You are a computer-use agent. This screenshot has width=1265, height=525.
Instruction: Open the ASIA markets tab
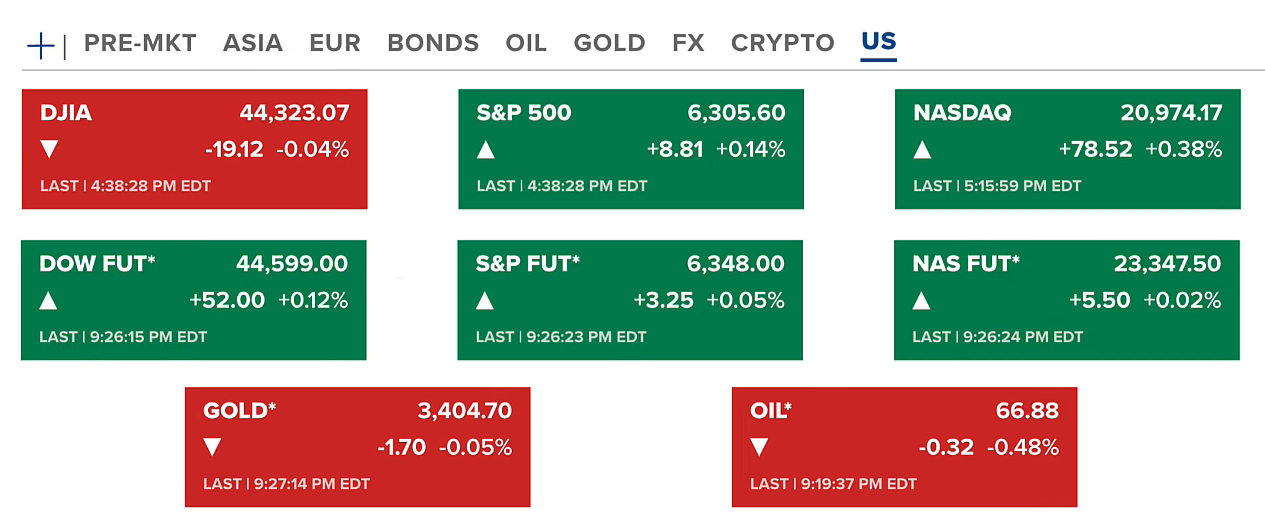[x=252, y=44]
